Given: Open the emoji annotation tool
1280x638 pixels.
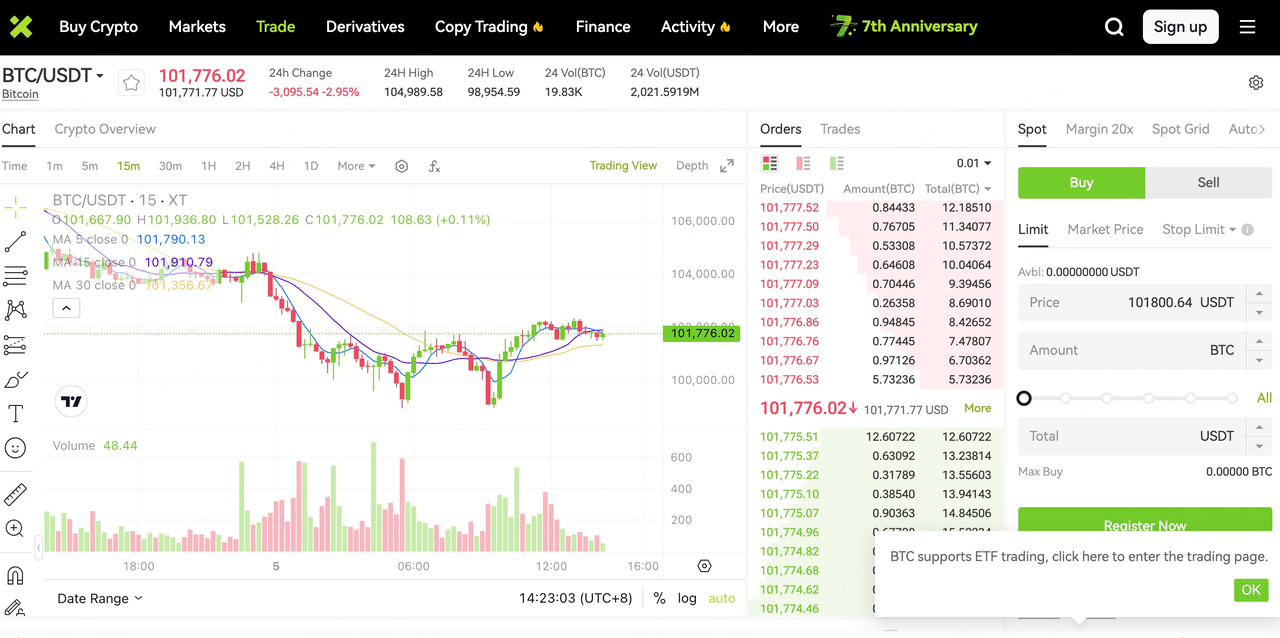Looking at the screenshot, I should point(16,448).
